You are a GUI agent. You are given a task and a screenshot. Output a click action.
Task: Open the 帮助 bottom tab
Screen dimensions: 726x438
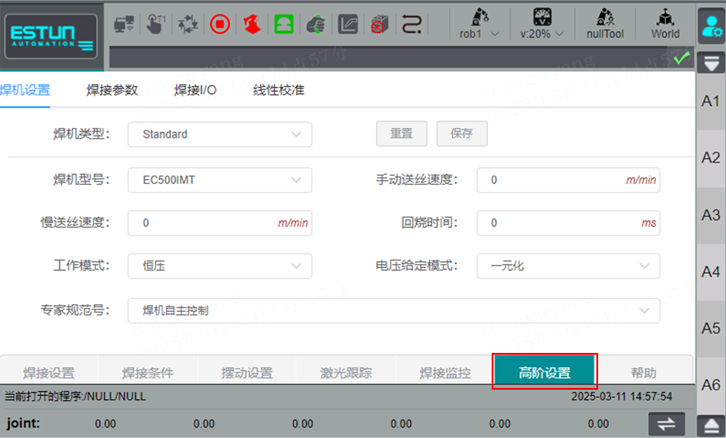644,372
